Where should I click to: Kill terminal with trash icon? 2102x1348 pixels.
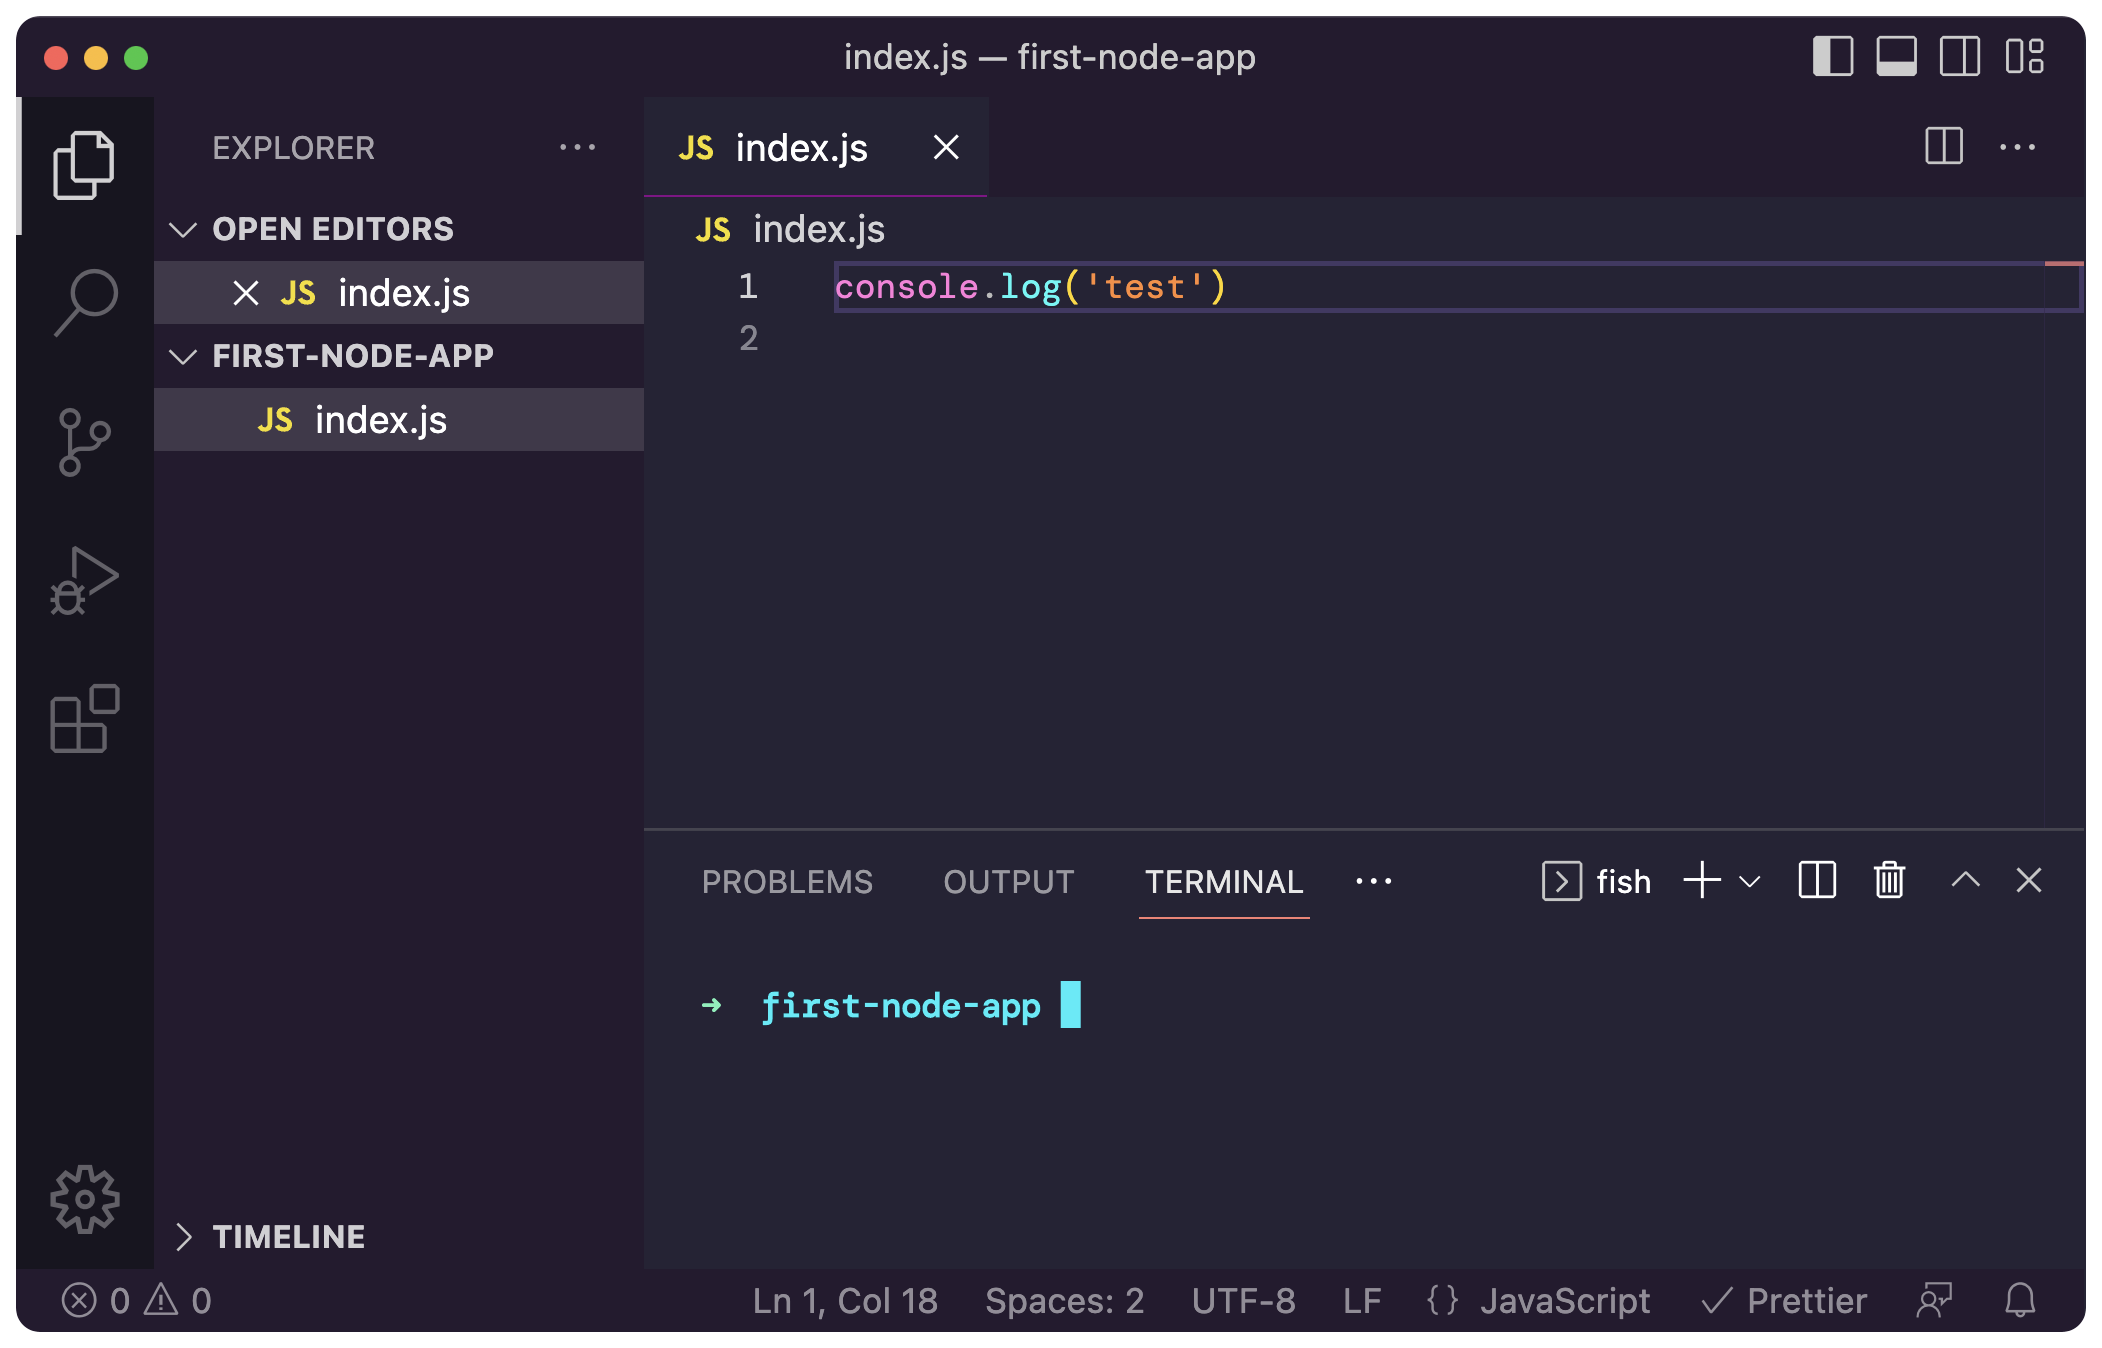(1889, 881)
